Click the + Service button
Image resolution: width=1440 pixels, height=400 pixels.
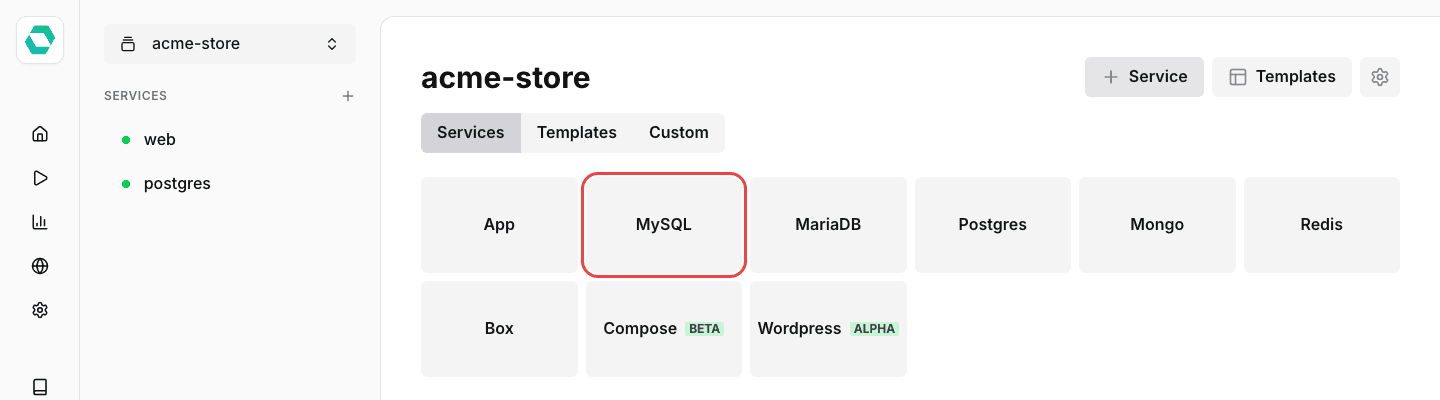(1144, 77)
